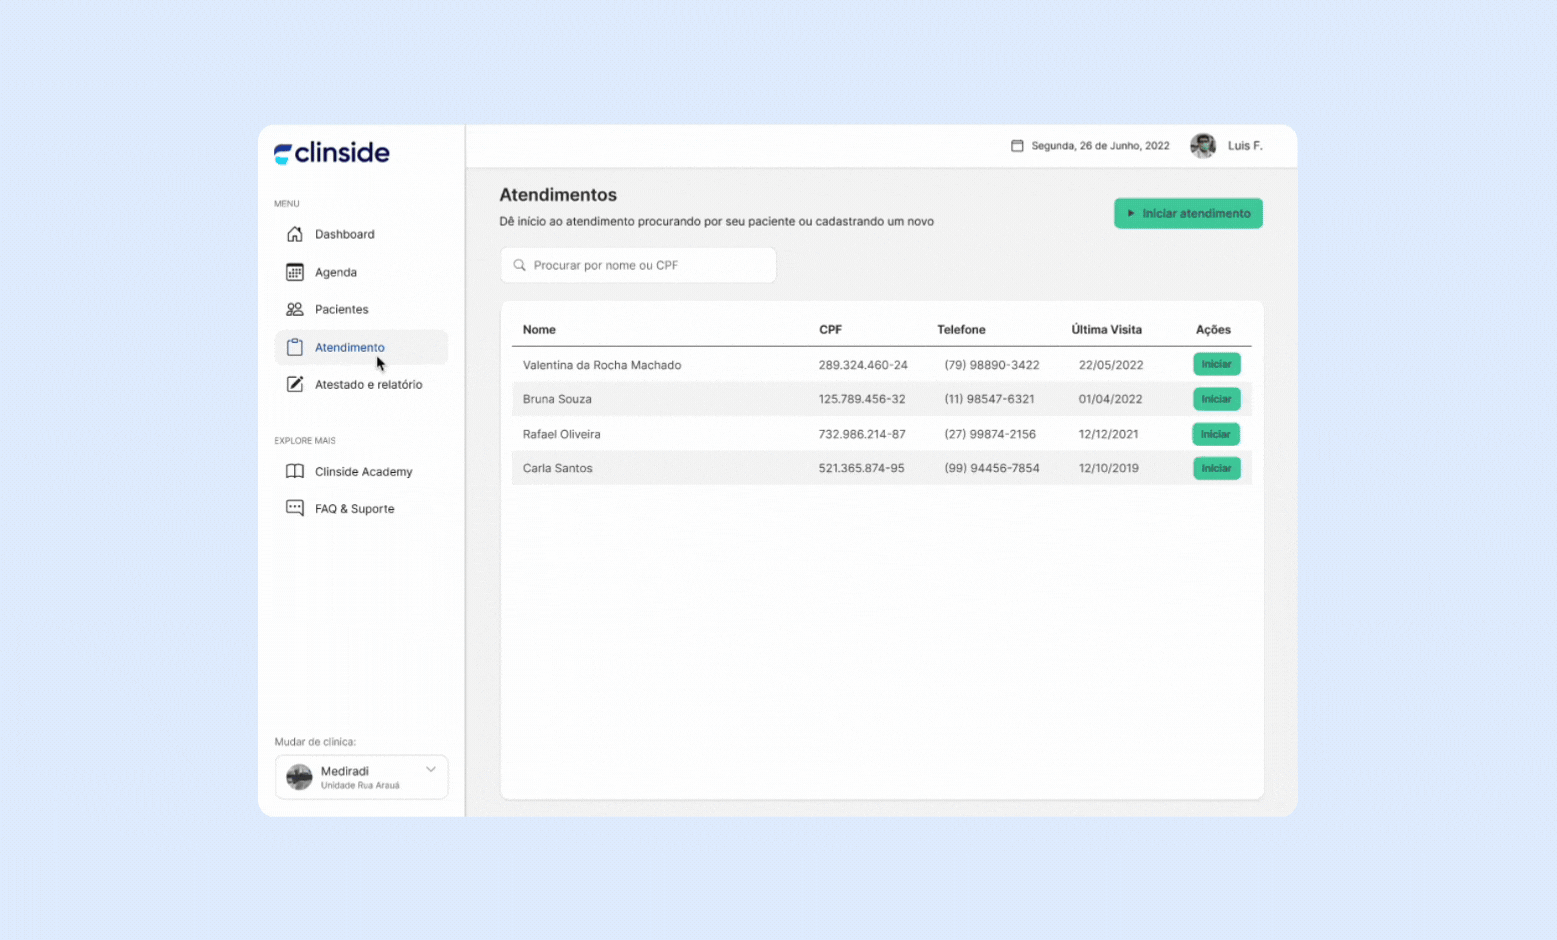
Task: Click the Dashboard home icon
Action: pyautogui.click(x=294, y=234)
